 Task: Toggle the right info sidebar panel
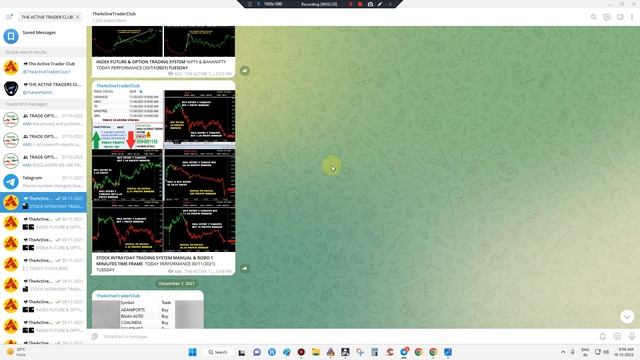620,17
